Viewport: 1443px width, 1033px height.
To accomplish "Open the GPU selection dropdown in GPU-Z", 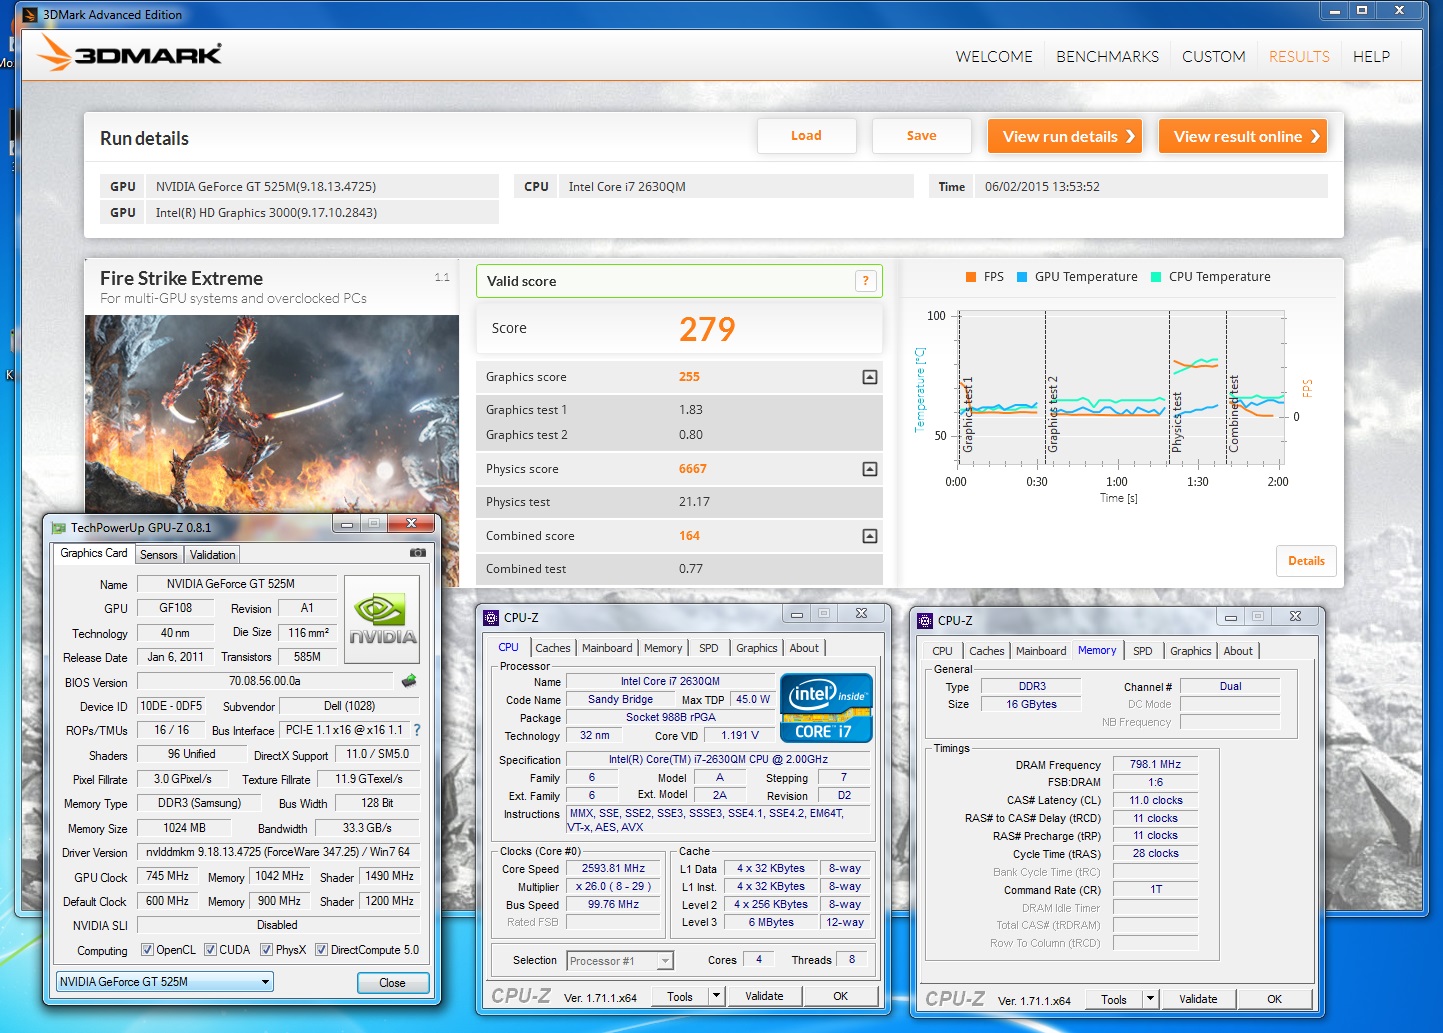I will pyautogui.click(x=165, y=982).
